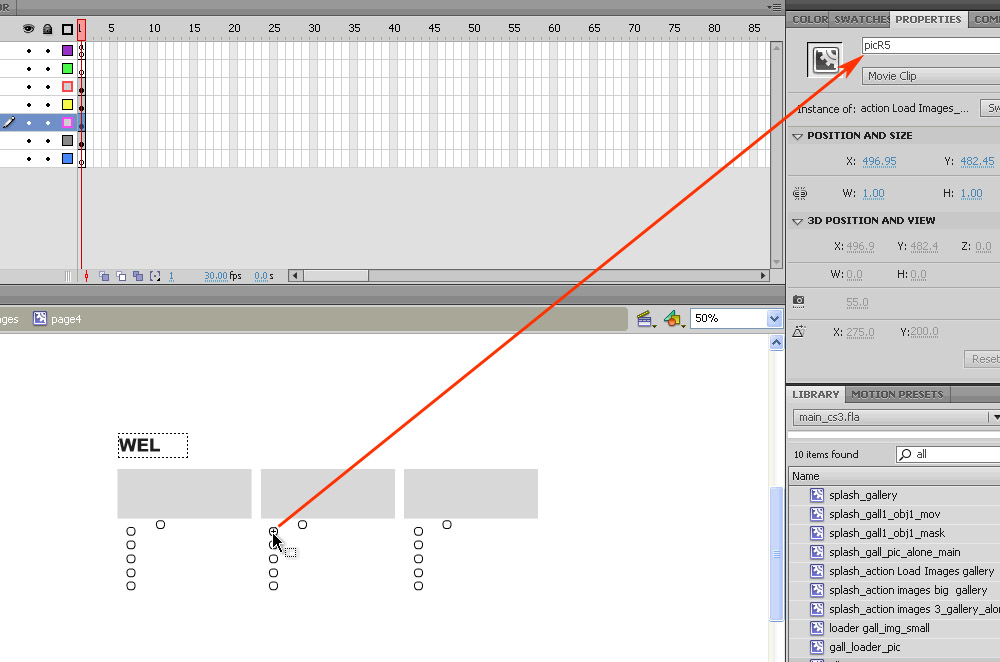This screenshot has width=1000, height=662.
Task: Toggle lock dot of the green layer
Action: pyautogui.click(x=47, y=68)
